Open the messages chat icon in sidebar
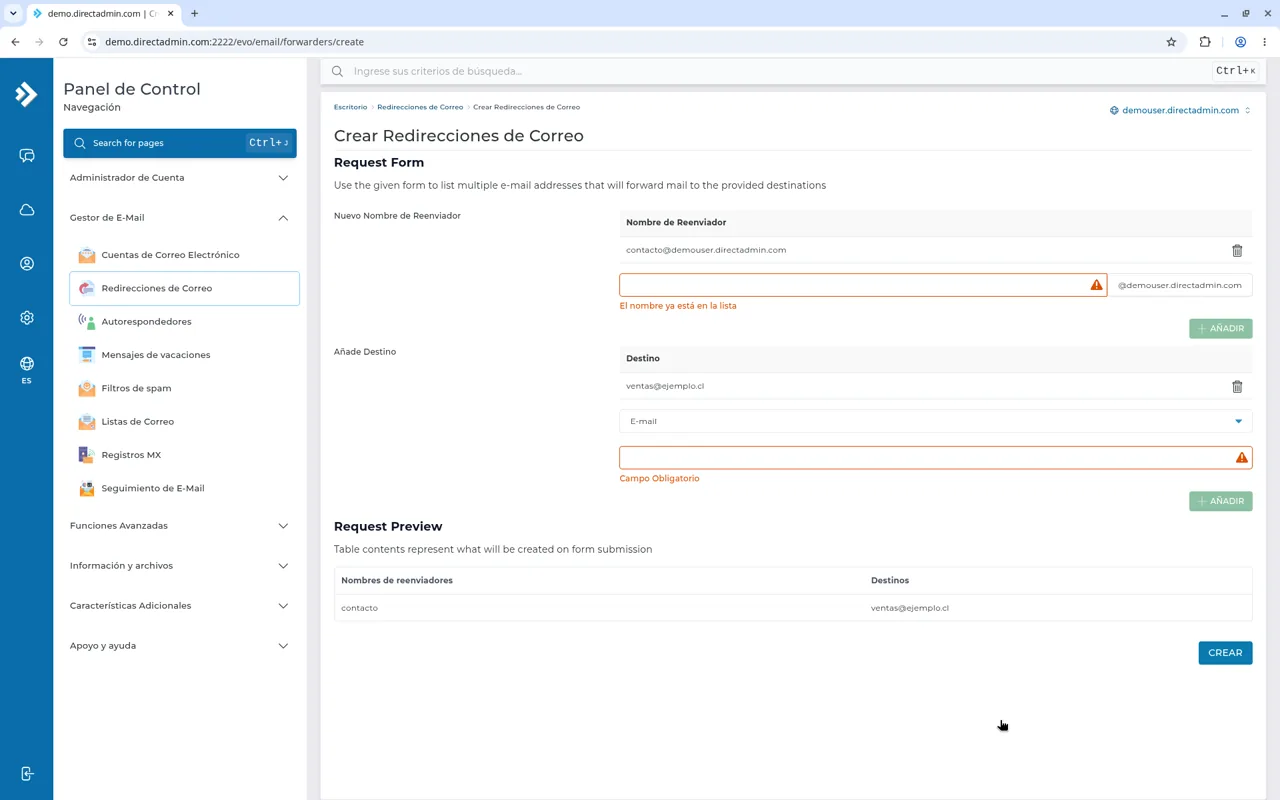Image resolution: width=1280 pixels, height=800 pixels. tap(27, 156)
